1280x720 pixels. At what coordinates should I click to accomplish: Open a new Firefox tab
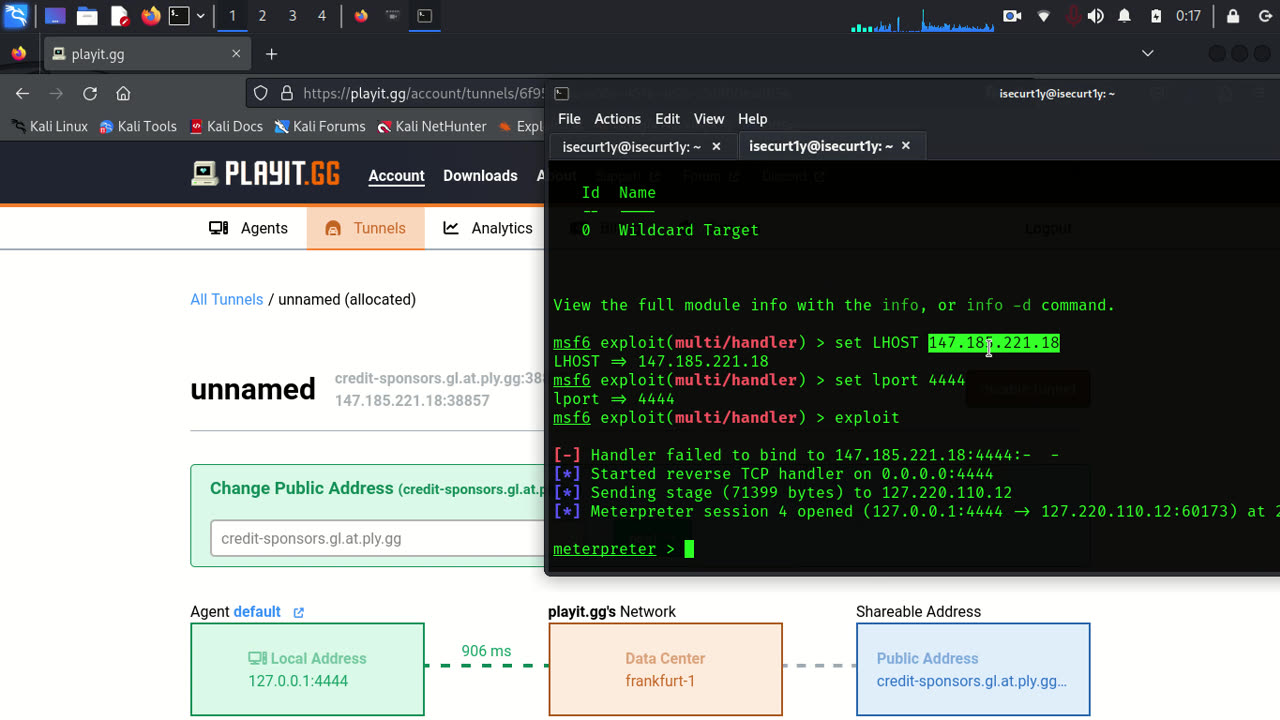tap(271, 54)
